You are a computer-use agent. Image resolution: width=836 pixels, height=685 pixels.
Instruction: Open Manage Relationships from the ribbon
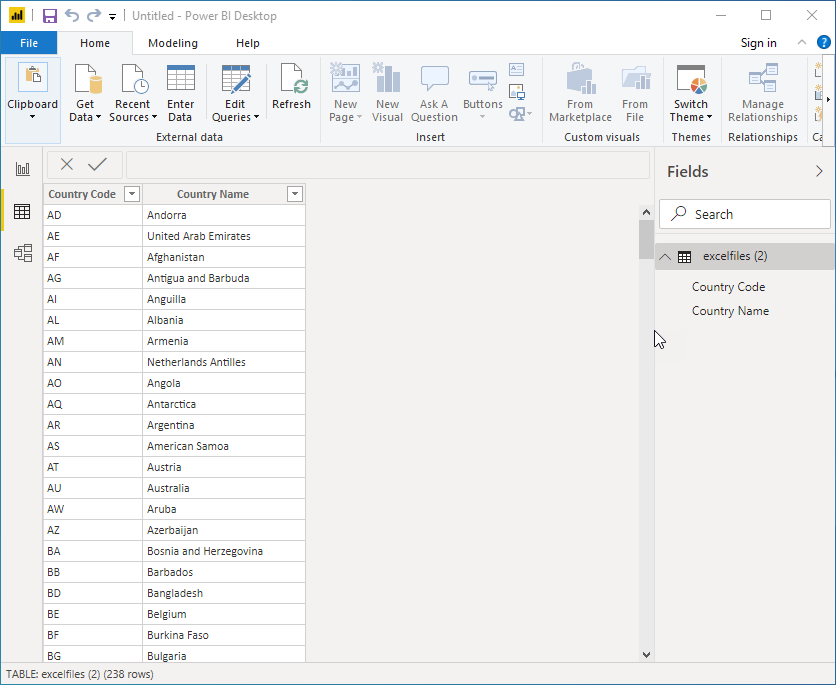pyautogui.click(x=762, y=93)
